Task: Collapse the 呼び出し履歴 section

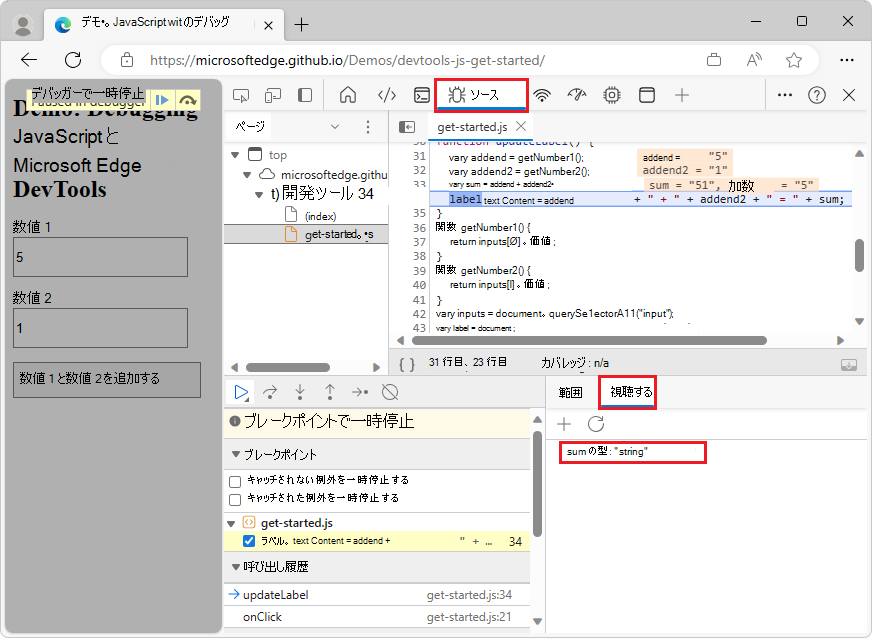Action: [236, 567]
